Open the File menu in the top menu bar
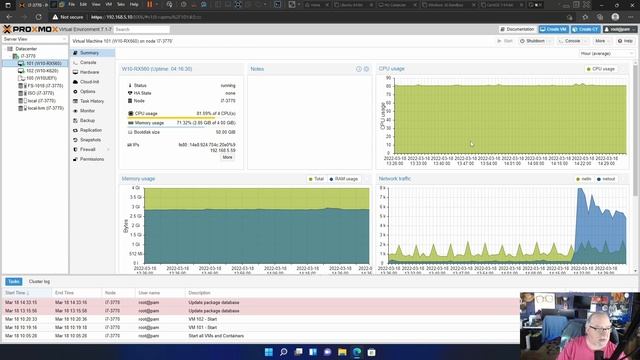Viewport: 640px width, 360px height. (x=71, y=4)
